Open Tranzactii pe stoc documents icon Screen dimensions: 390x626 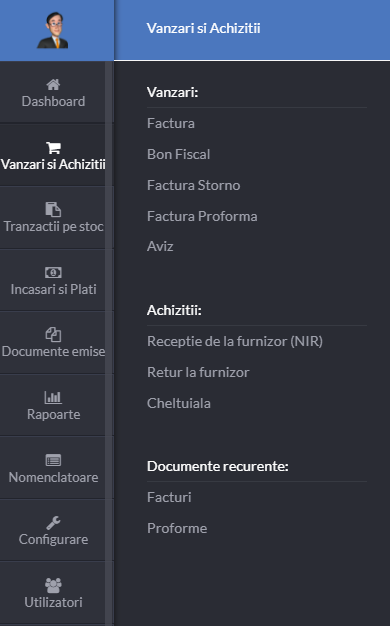coord(53,209)
